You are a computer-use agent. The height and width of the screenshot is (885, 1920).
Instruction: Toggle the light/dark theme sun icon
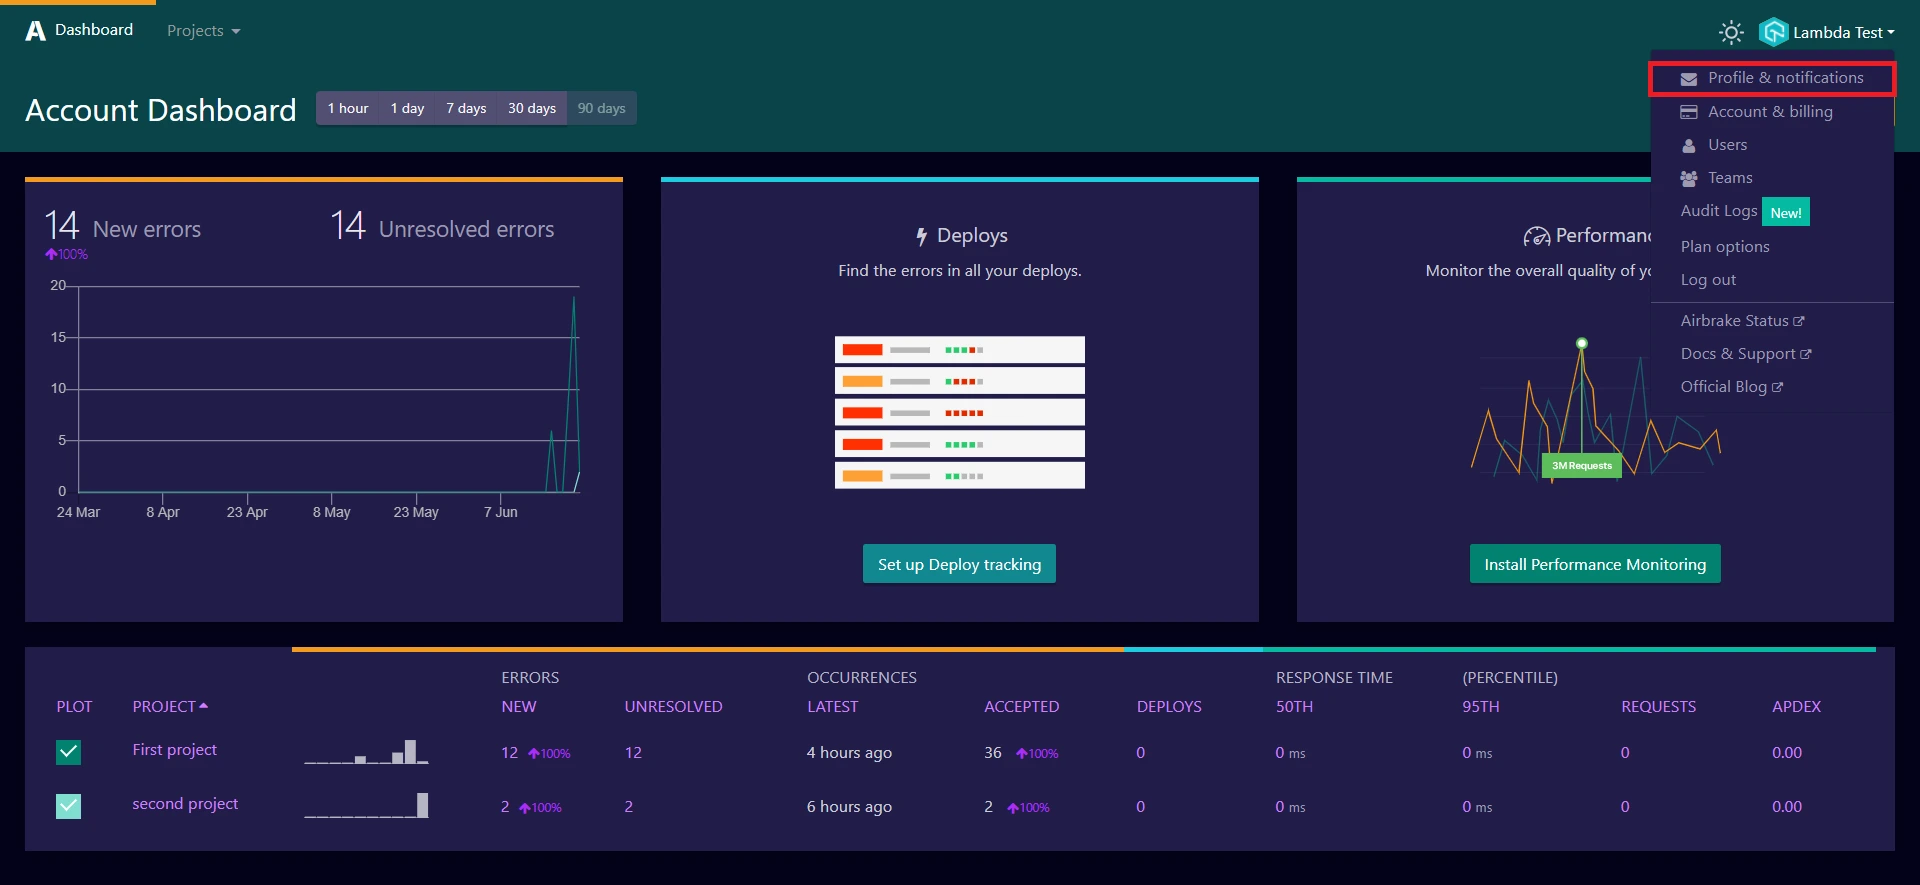pos(1731,32)
